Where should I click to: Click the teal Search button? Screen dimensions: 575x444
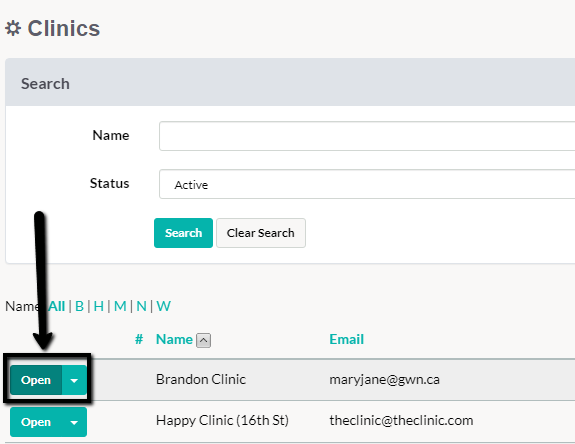(183, 233)
